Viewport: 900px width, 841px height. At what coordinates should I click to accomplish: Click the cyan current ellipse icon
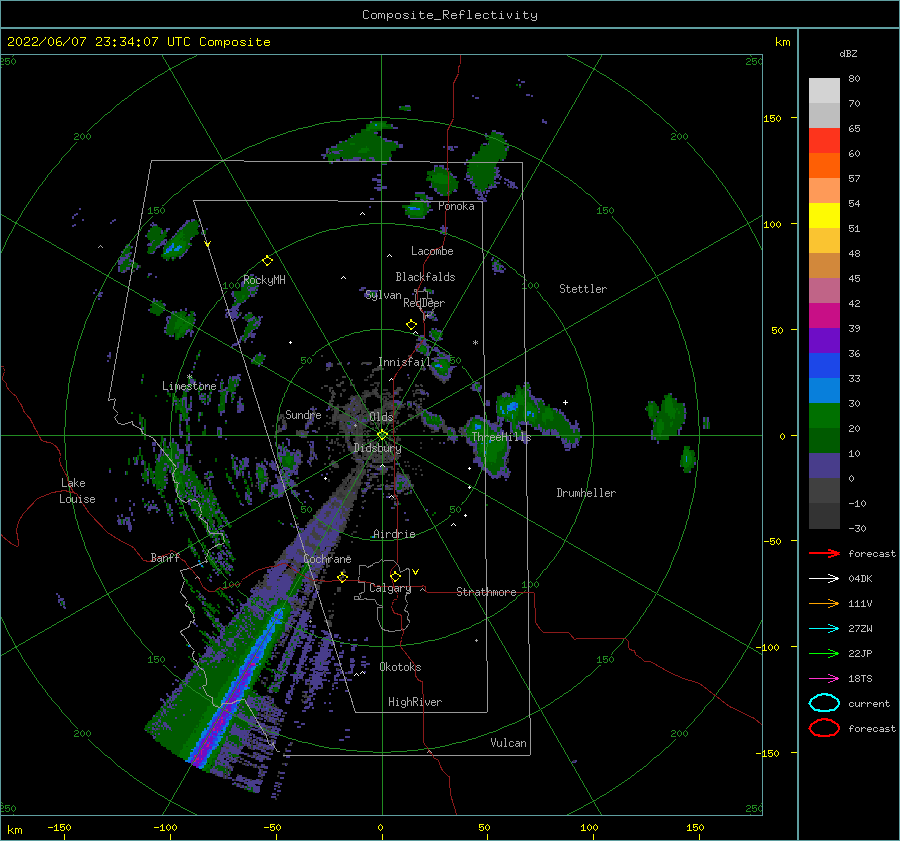click(824, 703)
